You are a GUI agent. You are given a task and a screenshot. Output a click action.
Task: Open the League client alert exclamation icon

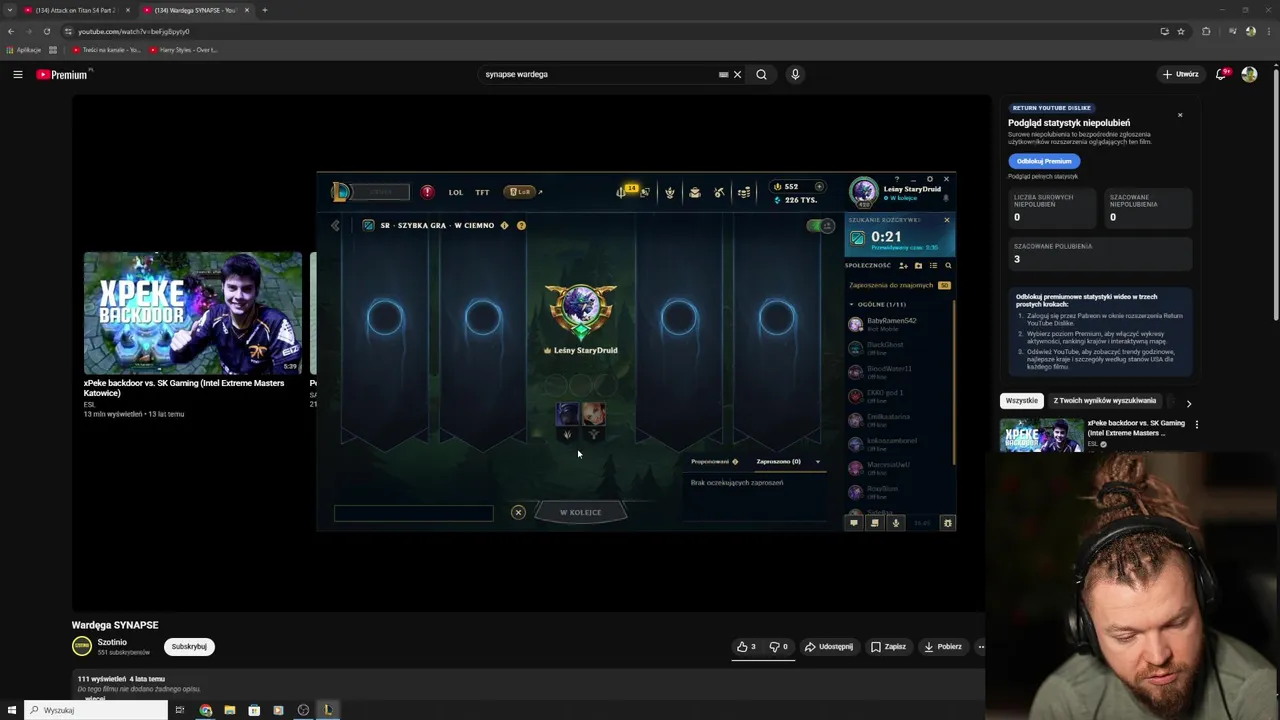(x=427, y=192)
